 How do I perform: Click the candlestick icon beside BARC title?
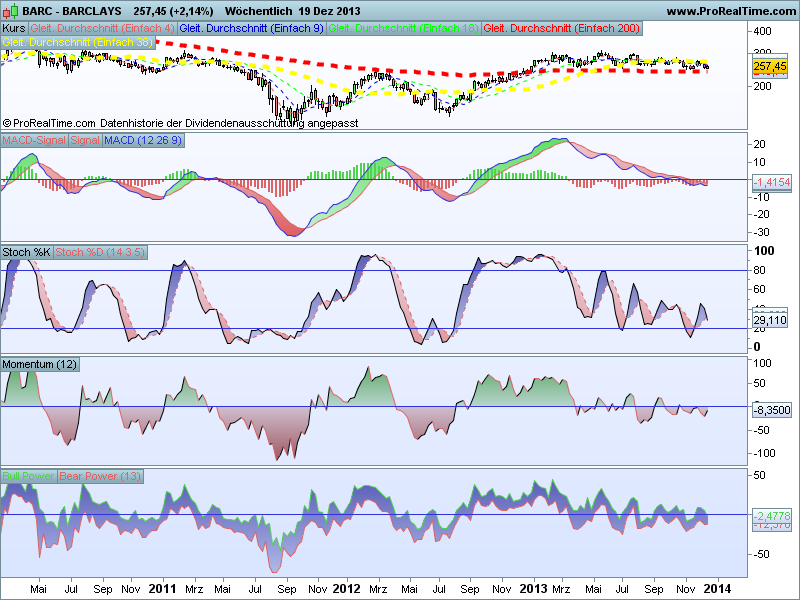point(11,10)
